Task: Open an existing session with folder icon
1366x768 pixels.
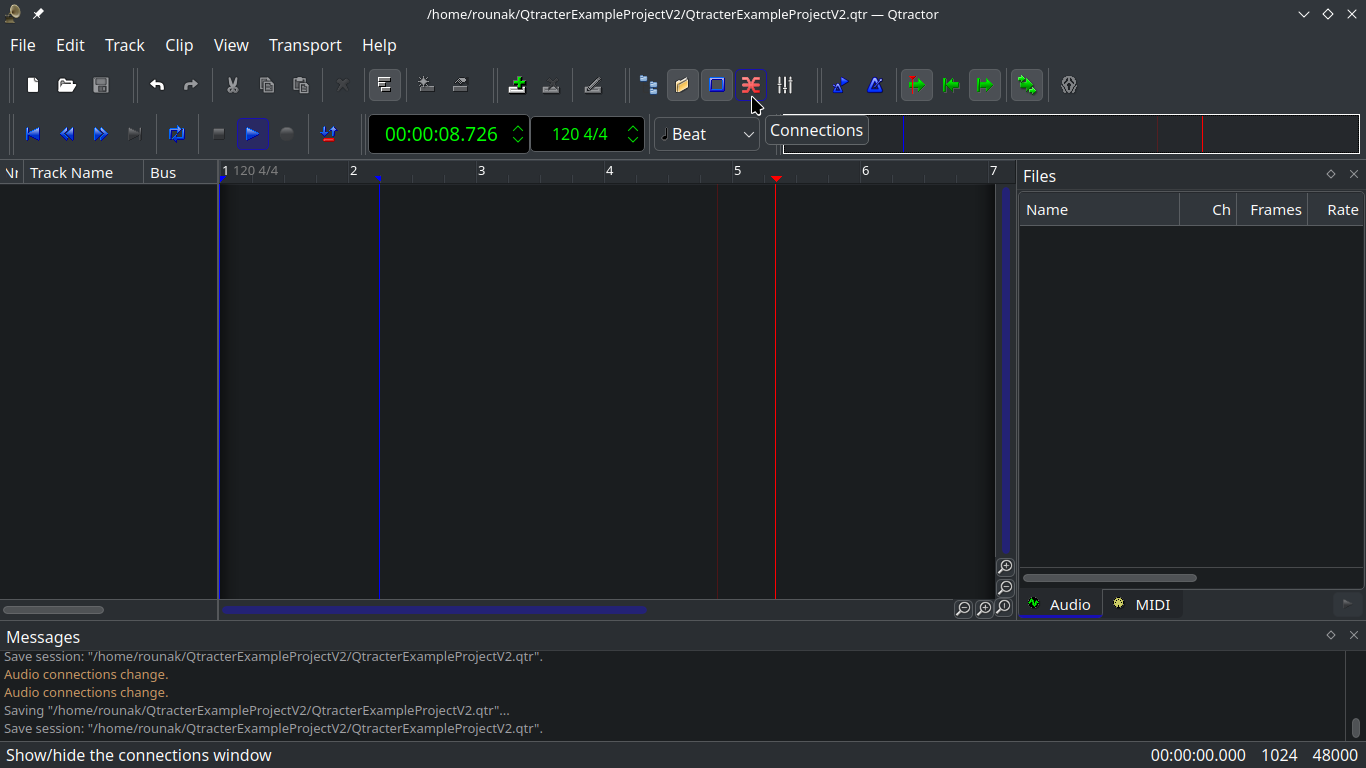Action: (67, 85)
